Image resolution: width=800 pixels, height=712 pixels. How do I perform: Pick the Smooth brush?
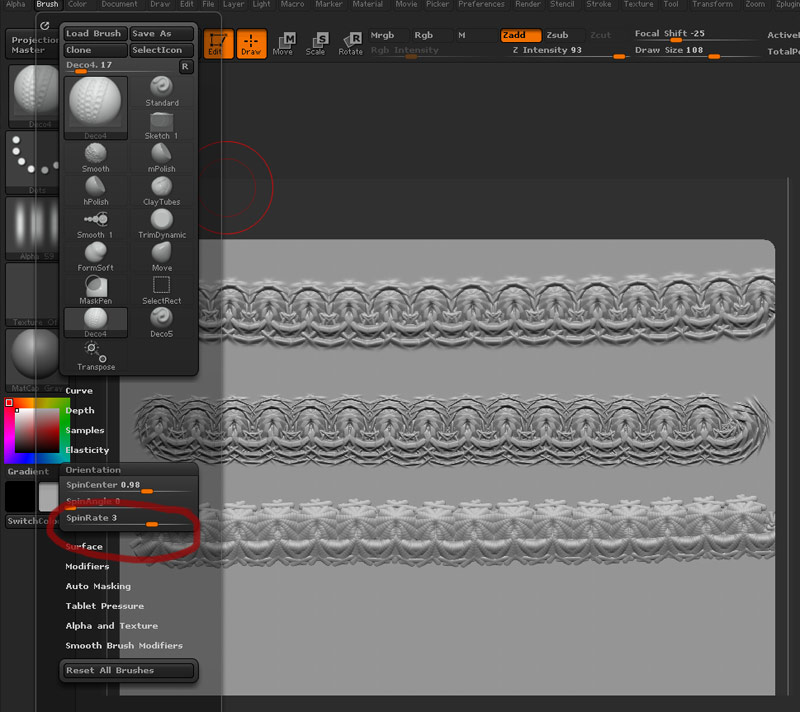click(x=95, y=158)
